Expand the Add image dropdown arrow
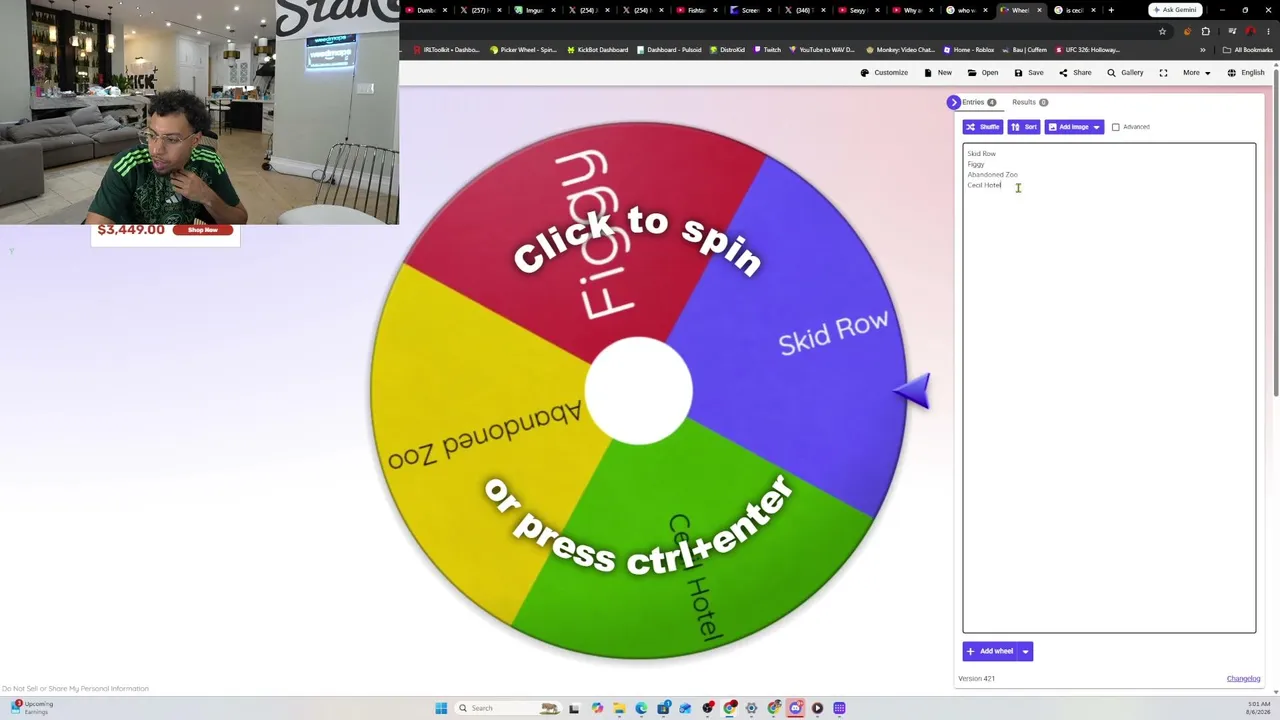The height and width of the screenshot is (720, 1280). [x=1097, y=127]
